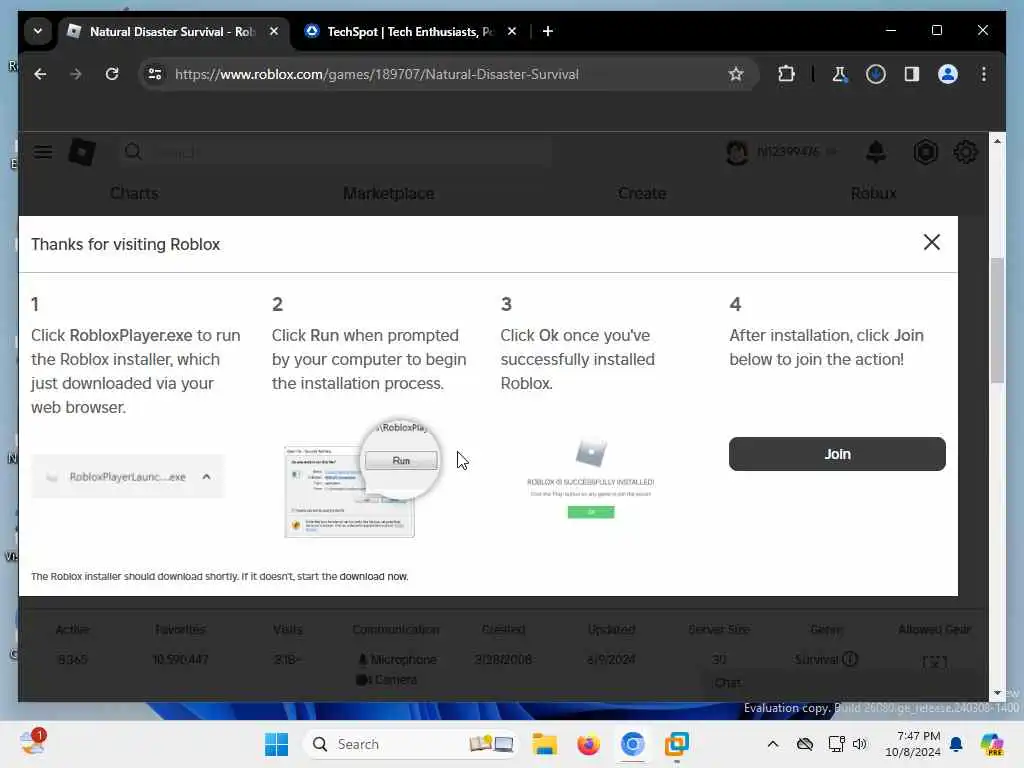Click the 'download now' link
1024x768 pixels.
point(374,576)
